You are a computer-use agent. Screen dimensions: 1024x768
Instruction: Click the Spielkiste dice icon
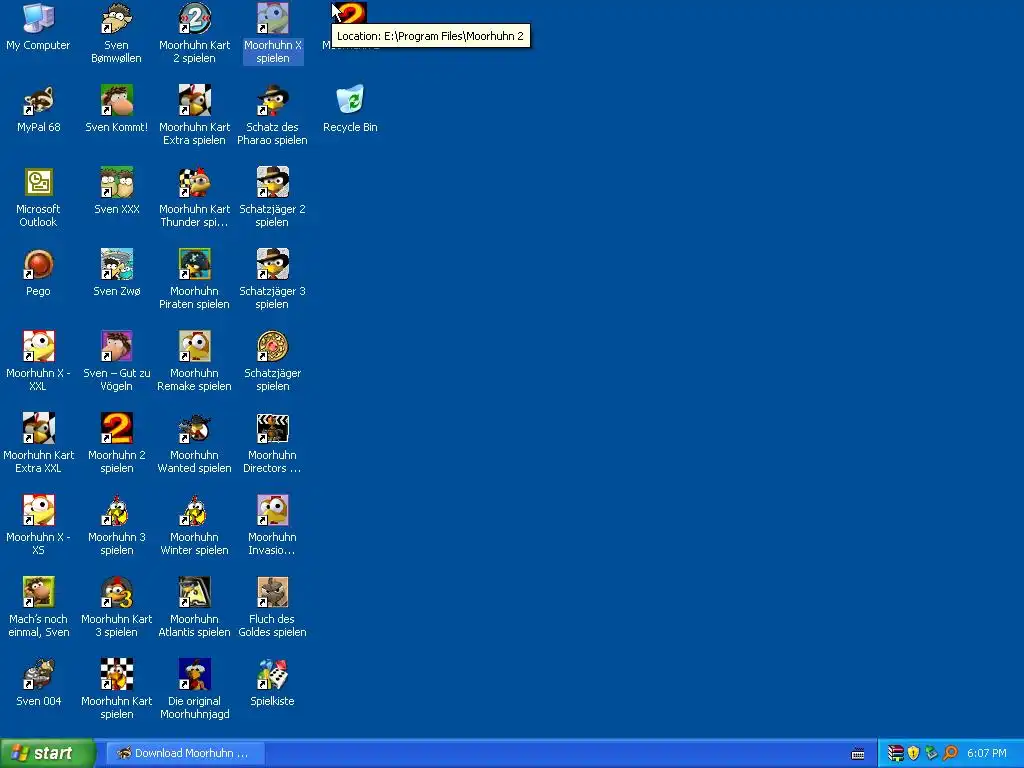[272, 675]
